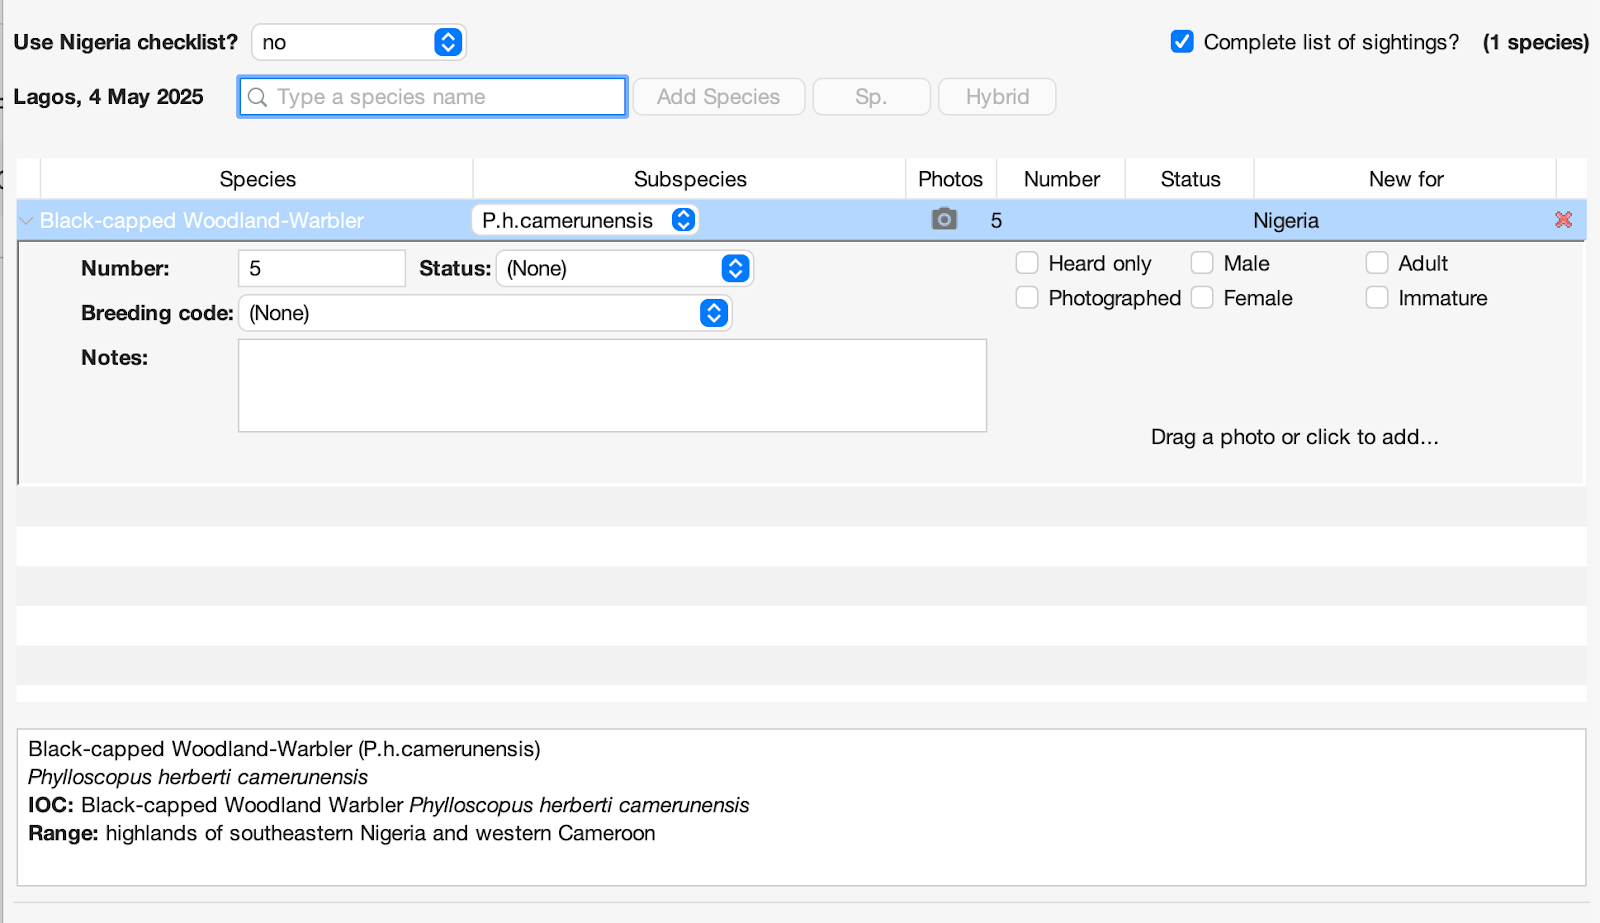Viewport: 1600px width, 923px height.
Task: Click the camera icon in Photos column
Action: (x=944, y=219)
